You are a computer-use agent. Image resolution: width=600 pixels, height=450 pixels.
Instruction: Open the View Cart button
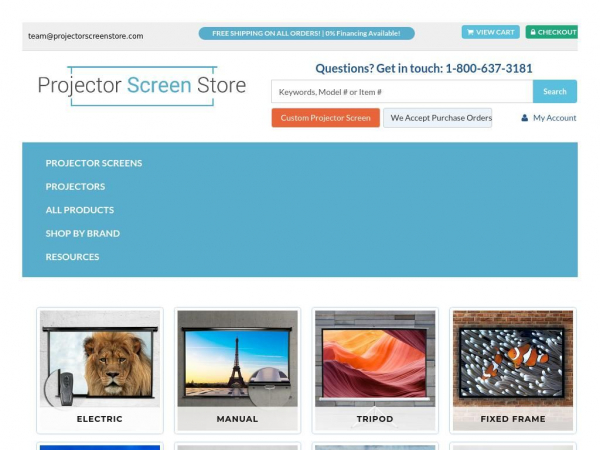tap(491, 32)
